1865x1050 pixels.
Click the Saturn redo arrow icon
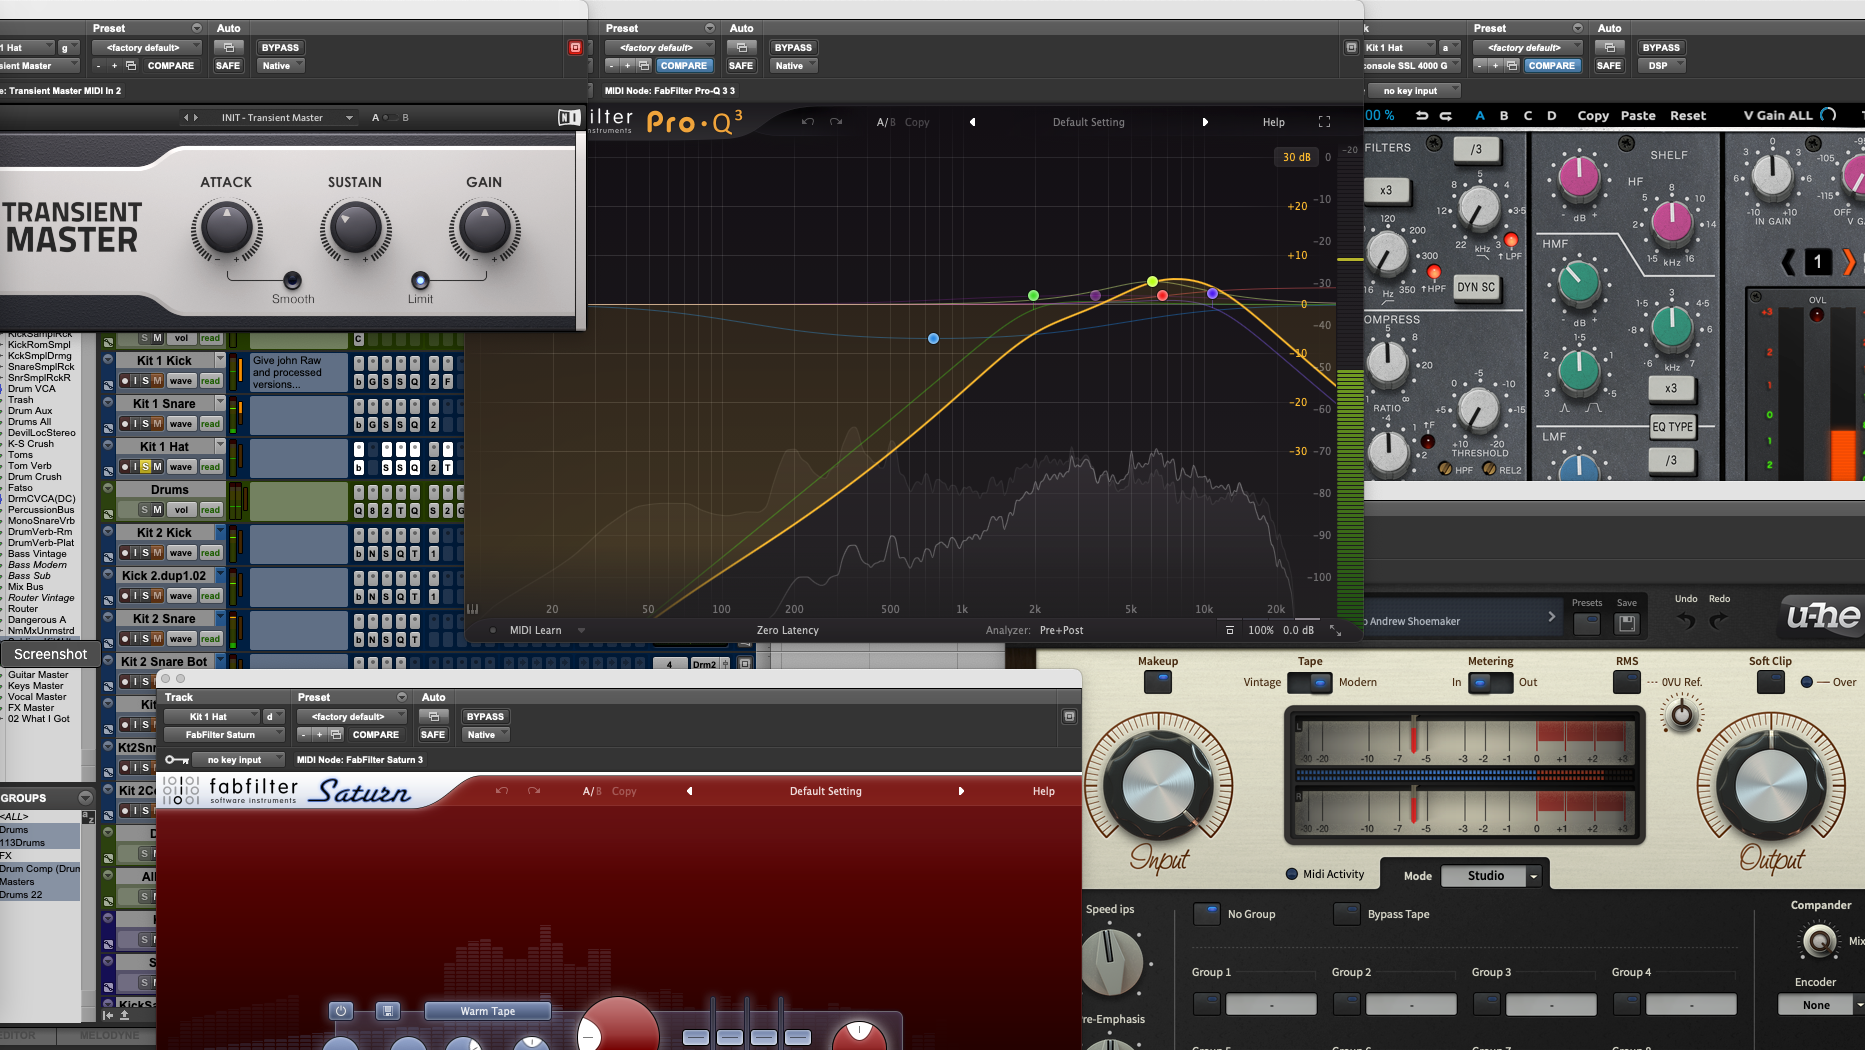pyautogui.click(x=534, y=791)
